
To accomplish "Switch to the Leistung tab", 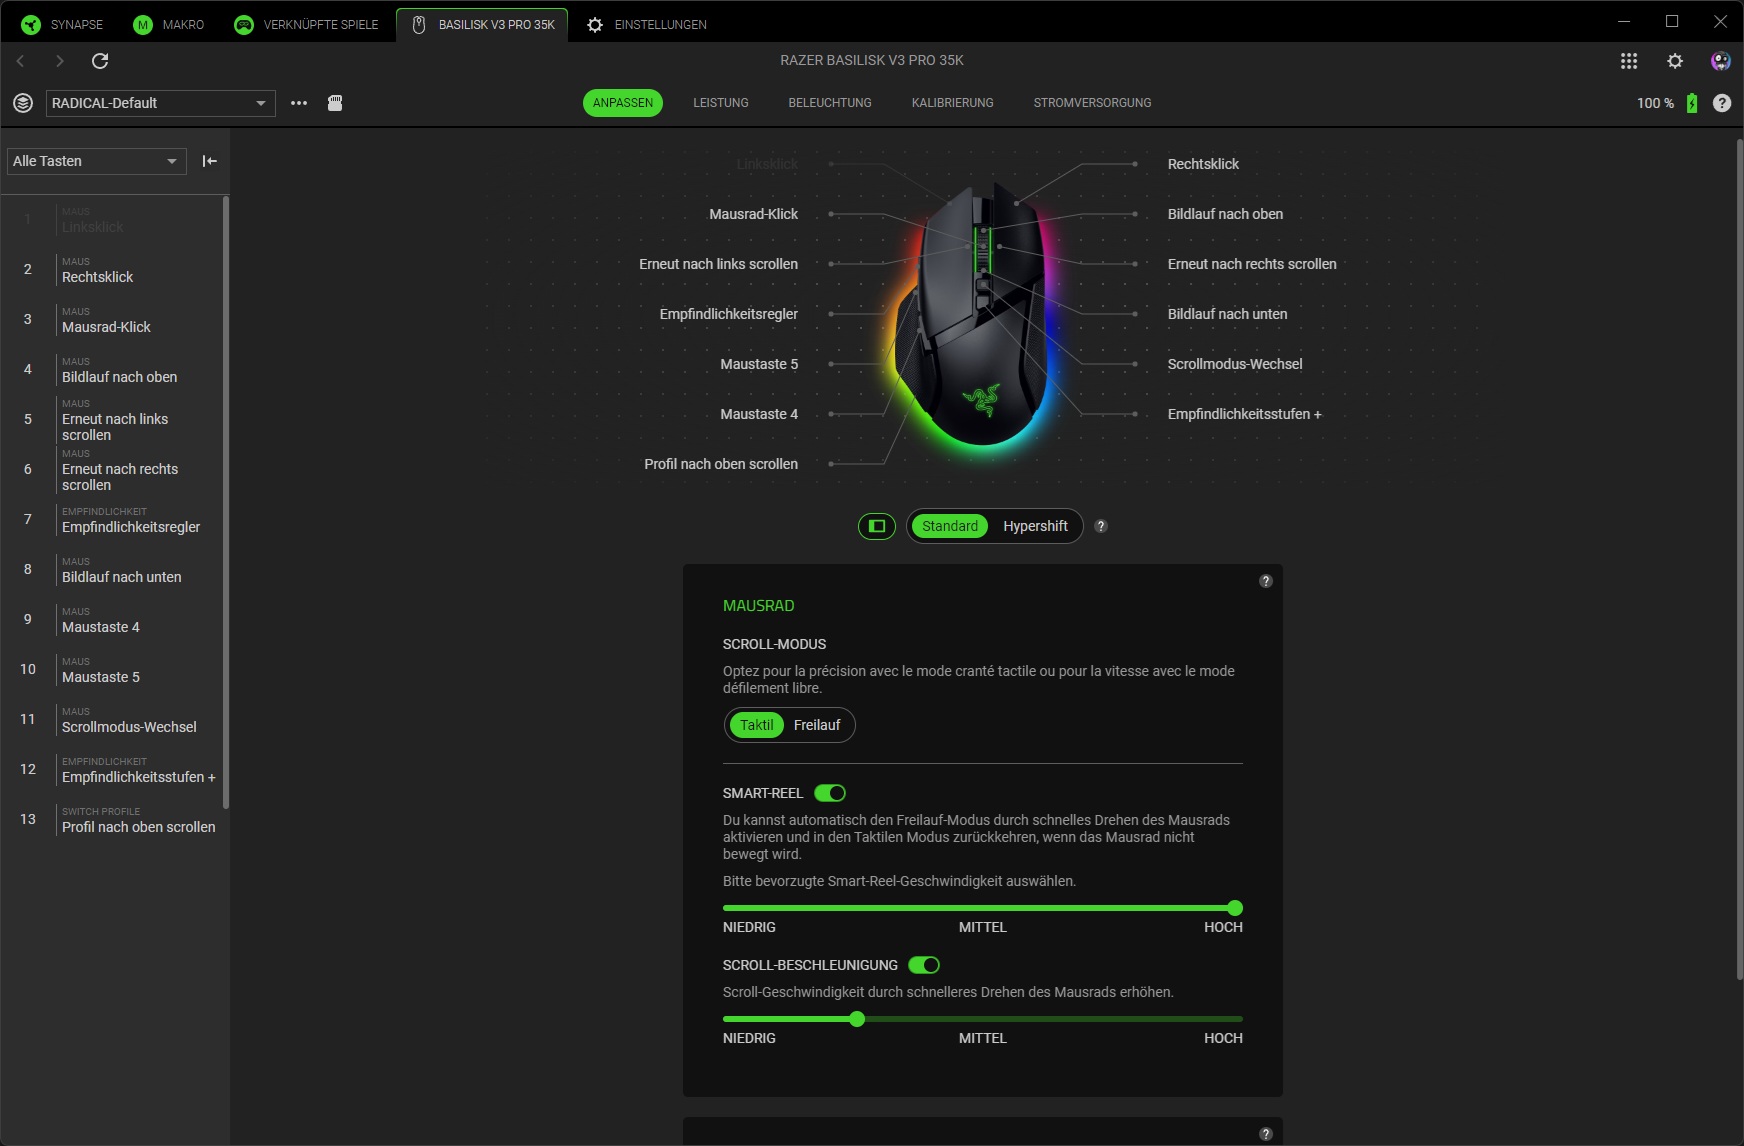I will click(720, 103).
